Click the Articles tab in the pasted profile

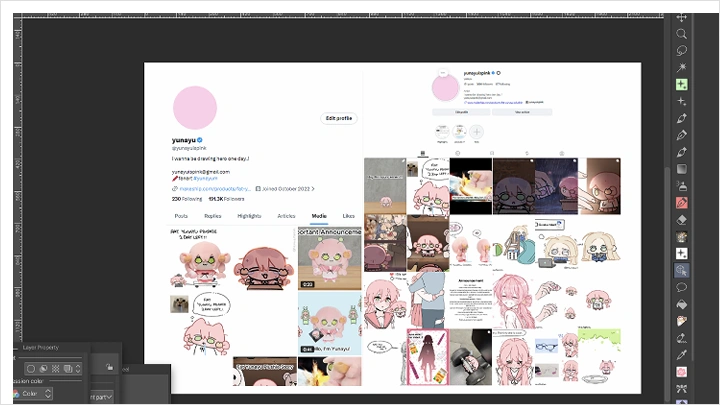tap(286, 216)
